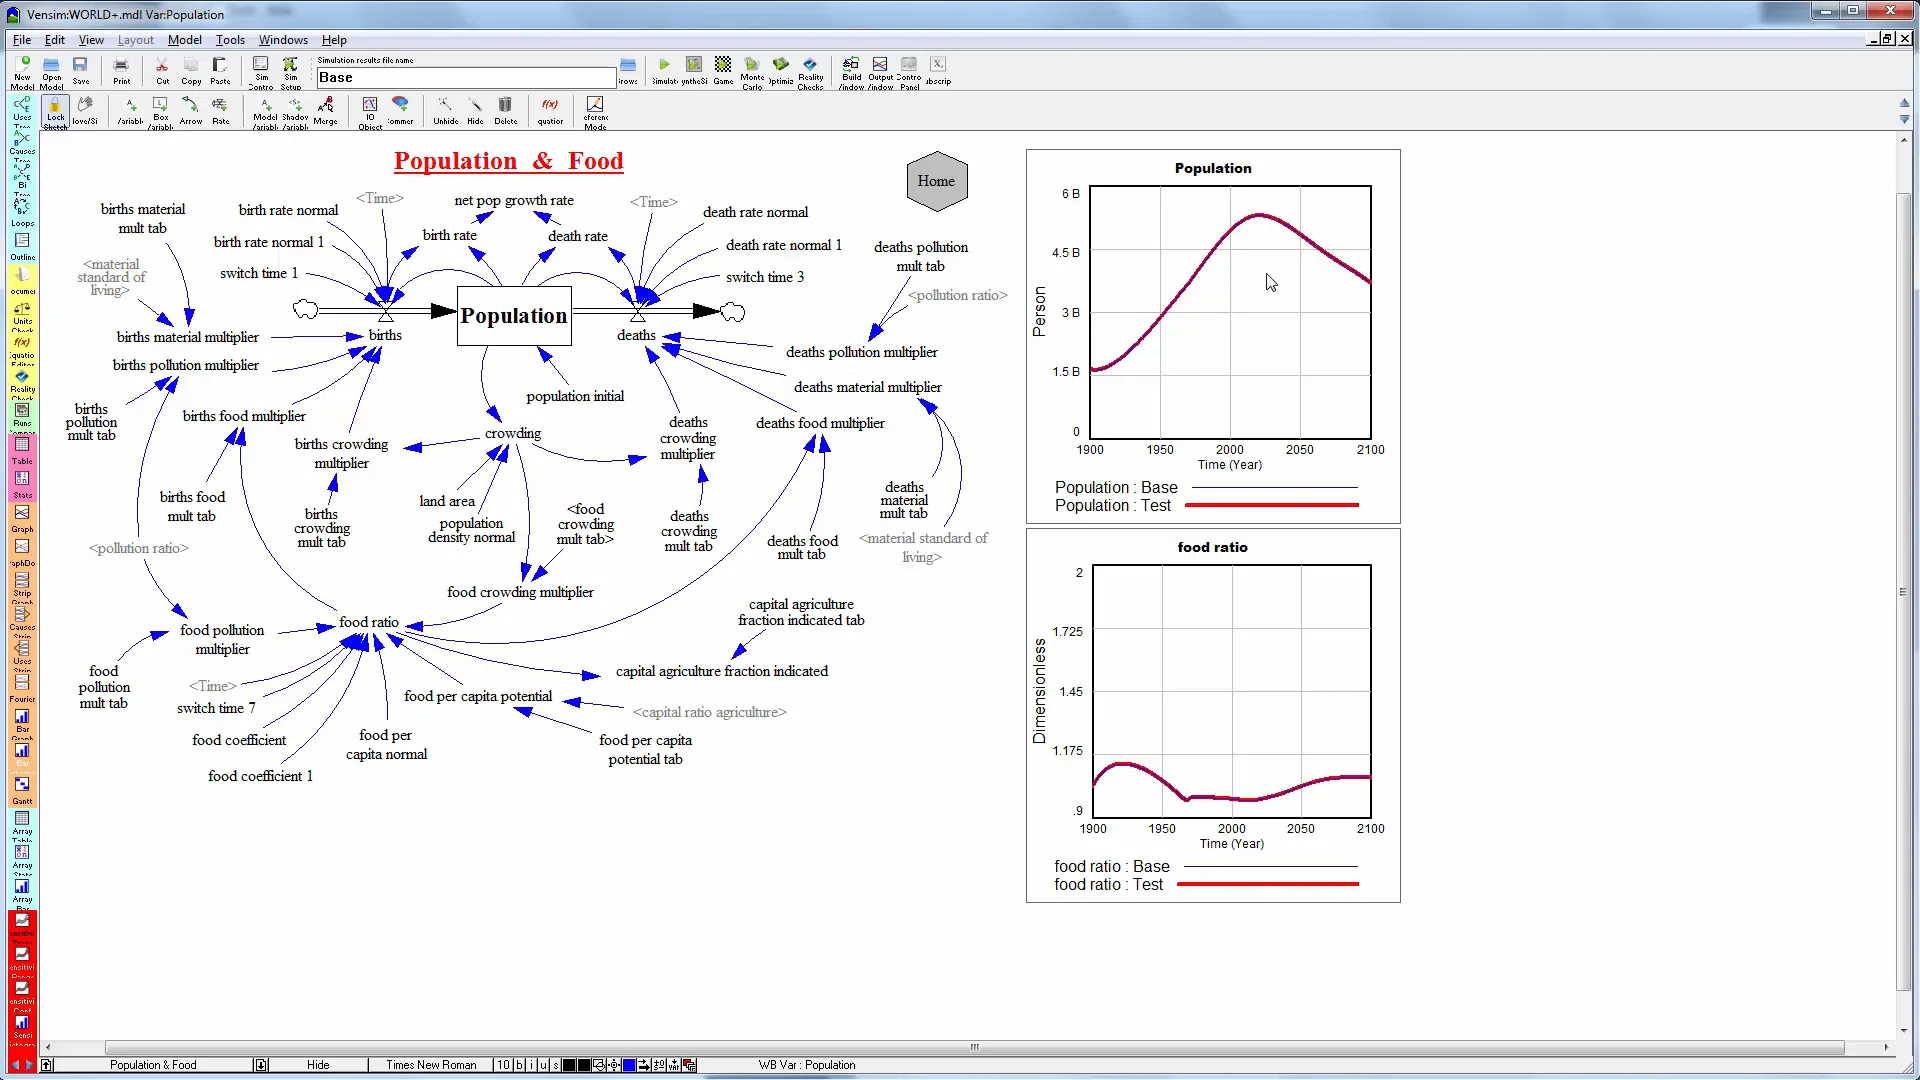Viewport: 1920px width, 1080px height.
Task: Click the Home hexagon button
Action: click(x=936, y=181)
